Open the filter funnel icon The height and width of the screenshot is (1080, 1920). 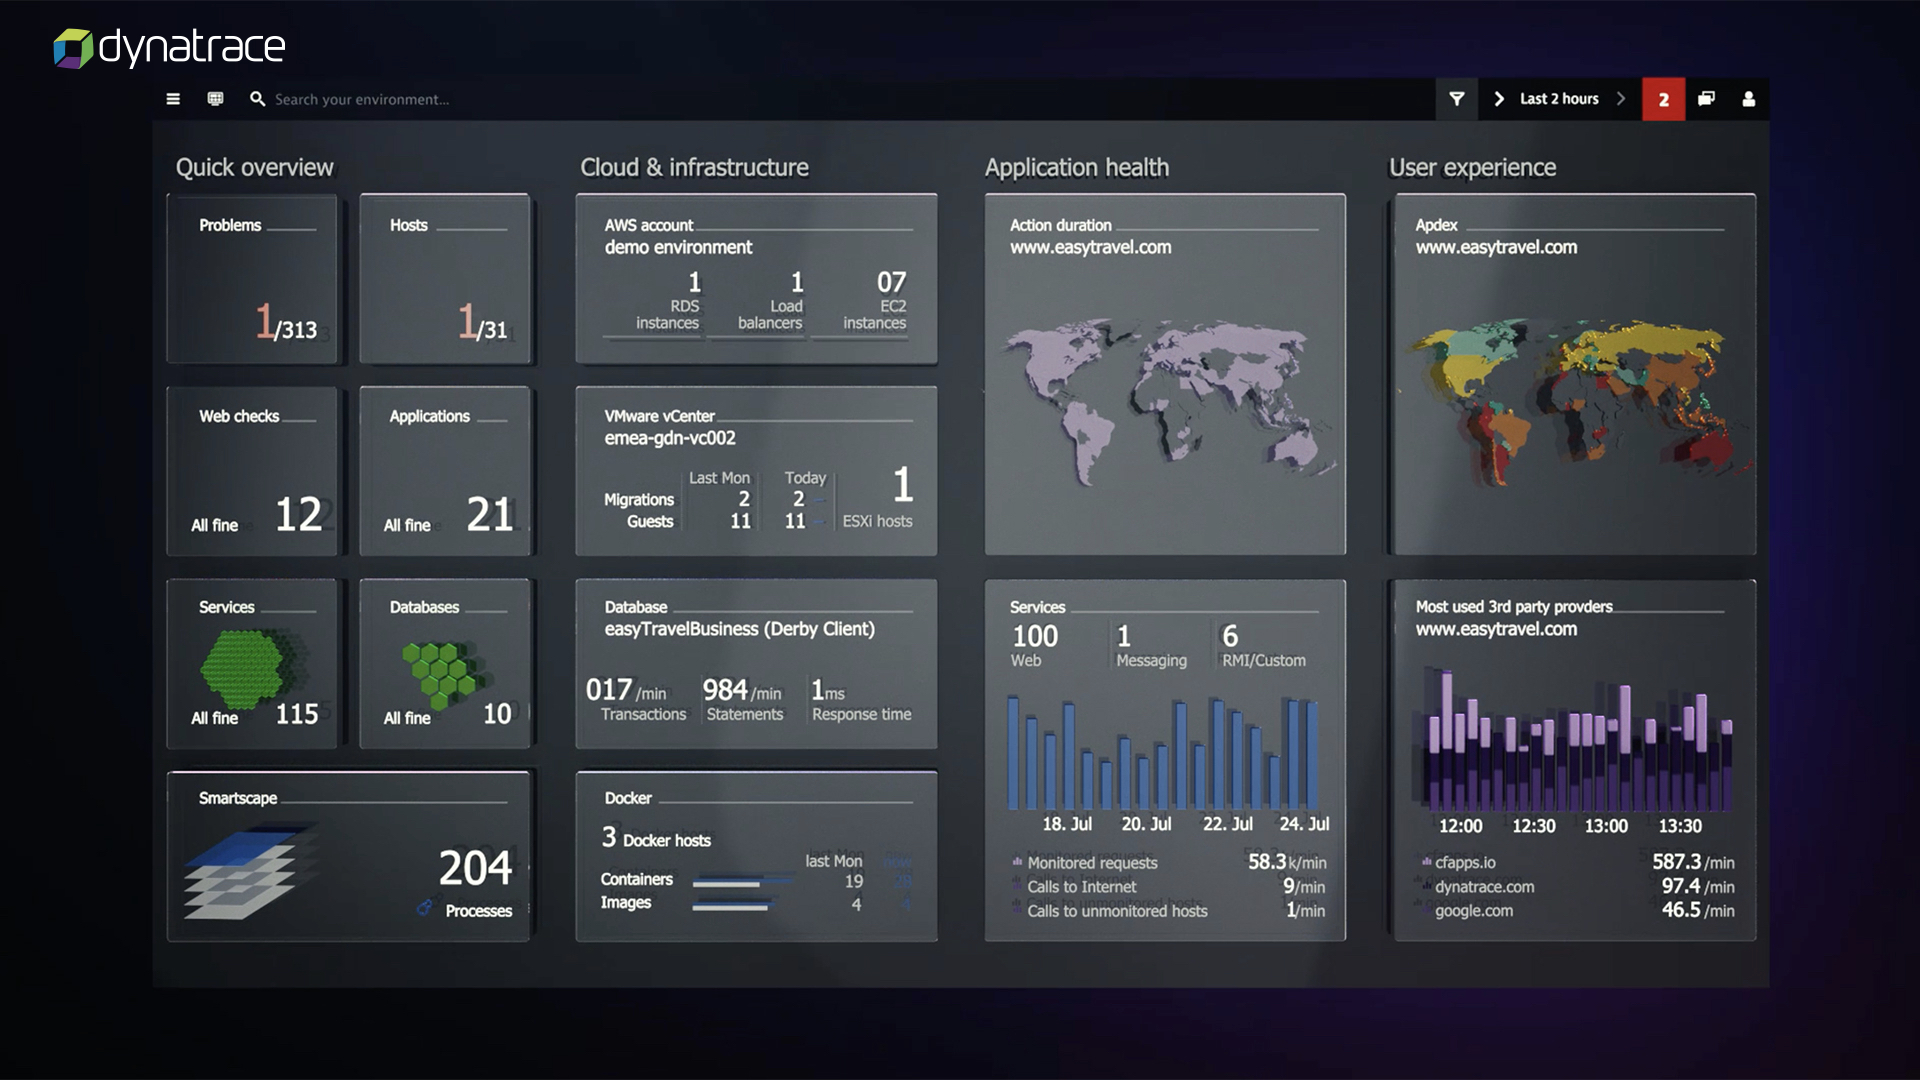pos(1457,99)
